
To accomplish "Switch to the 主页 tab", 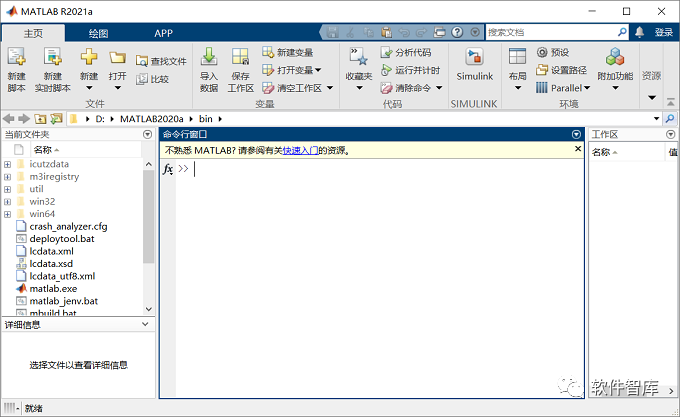I will 33,33.
